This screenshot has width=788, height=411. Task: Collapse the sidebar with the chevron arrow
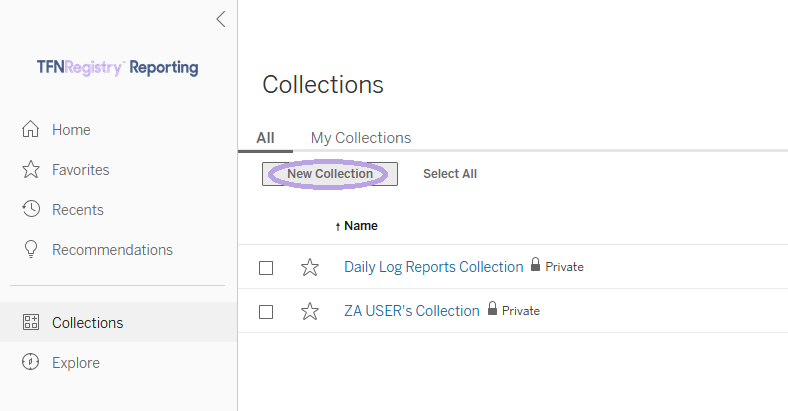(x=221, y=19)
